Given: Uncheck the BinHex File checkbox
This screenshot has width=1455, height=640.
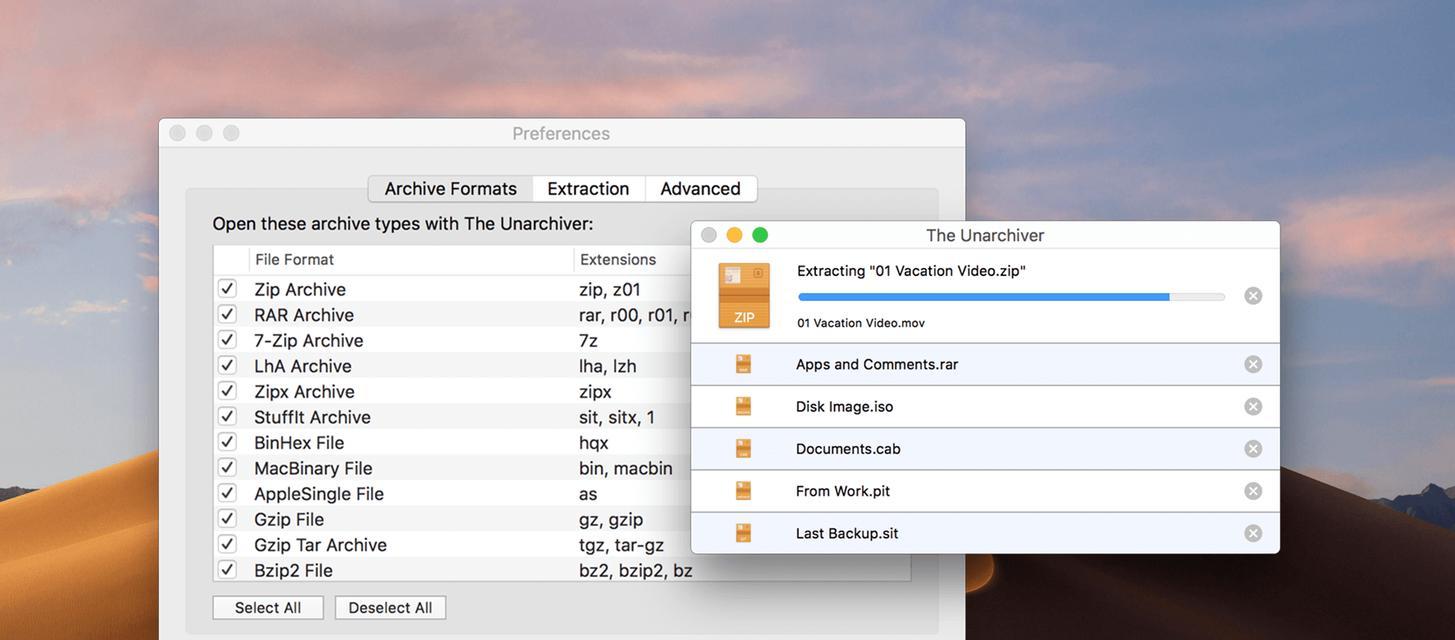Looking at the screenshot, I should click(x=227, y=442).
